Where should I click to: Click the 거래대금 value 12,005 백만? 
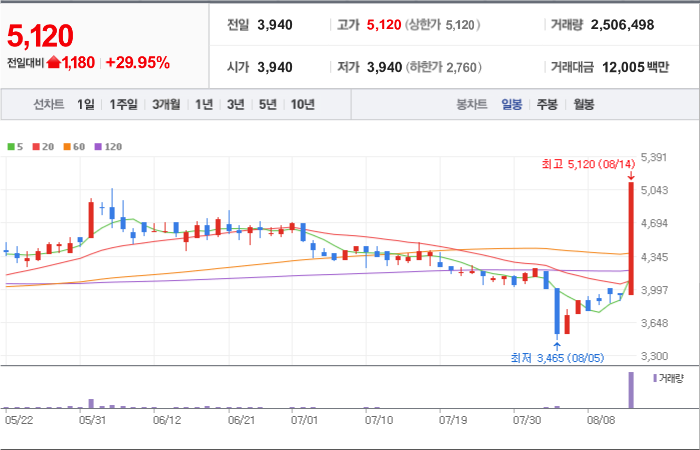click(636, 67)
